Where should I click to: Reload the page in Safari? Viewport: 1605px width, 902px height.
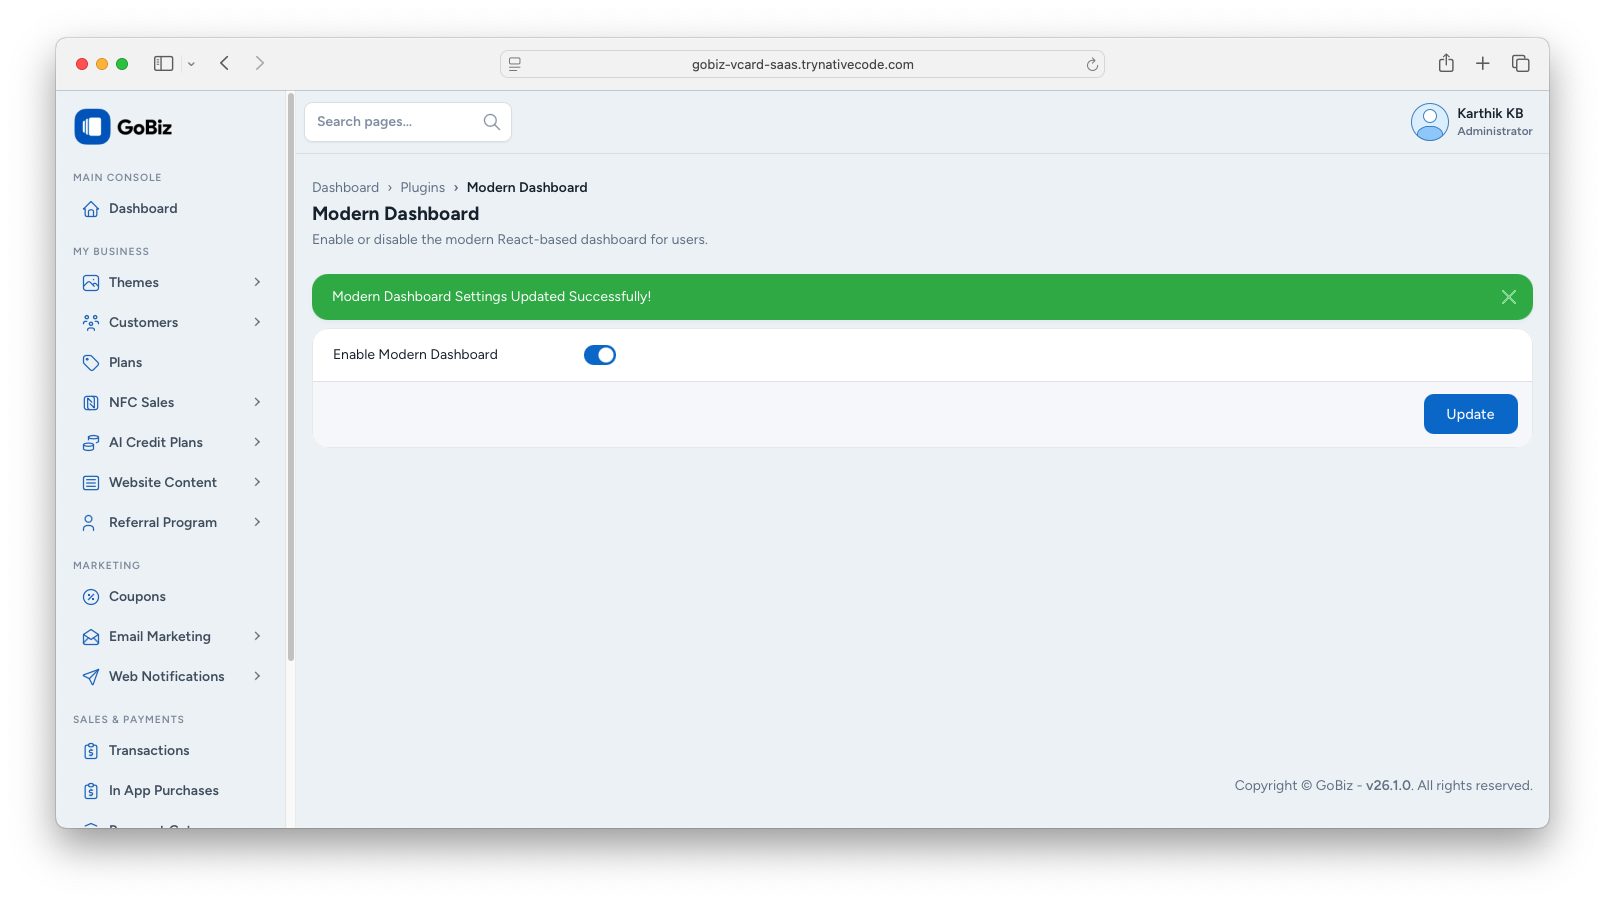tap(1092, 65)
